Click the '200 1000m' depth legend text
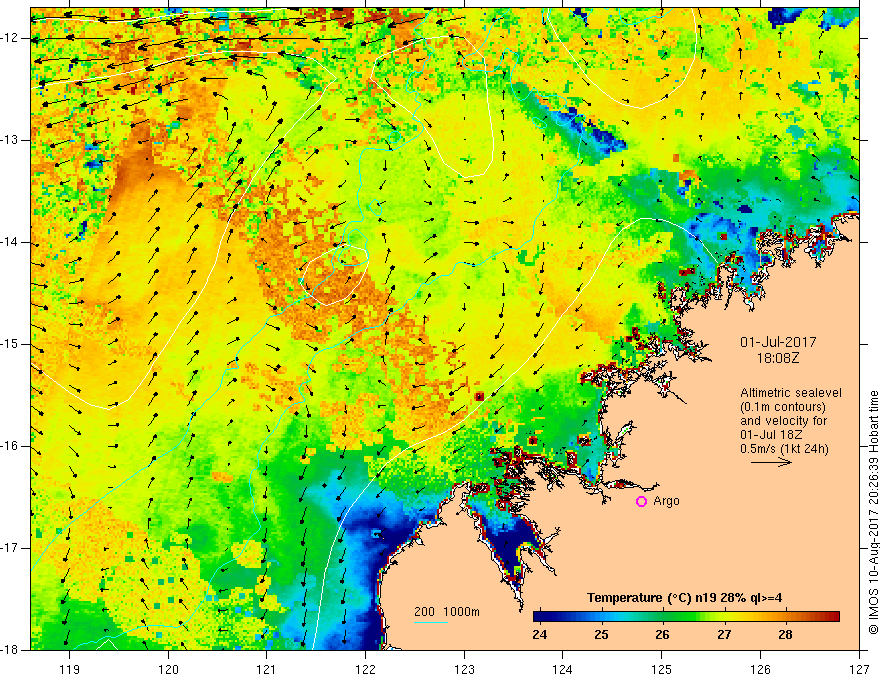 tap(447, 611)
